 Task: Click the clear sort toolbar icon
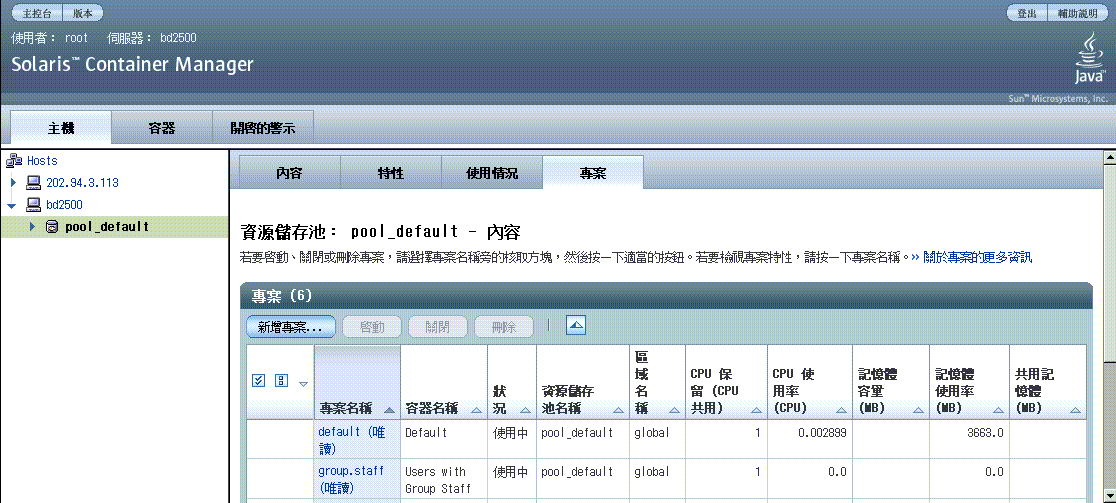(x=576, y=326)
